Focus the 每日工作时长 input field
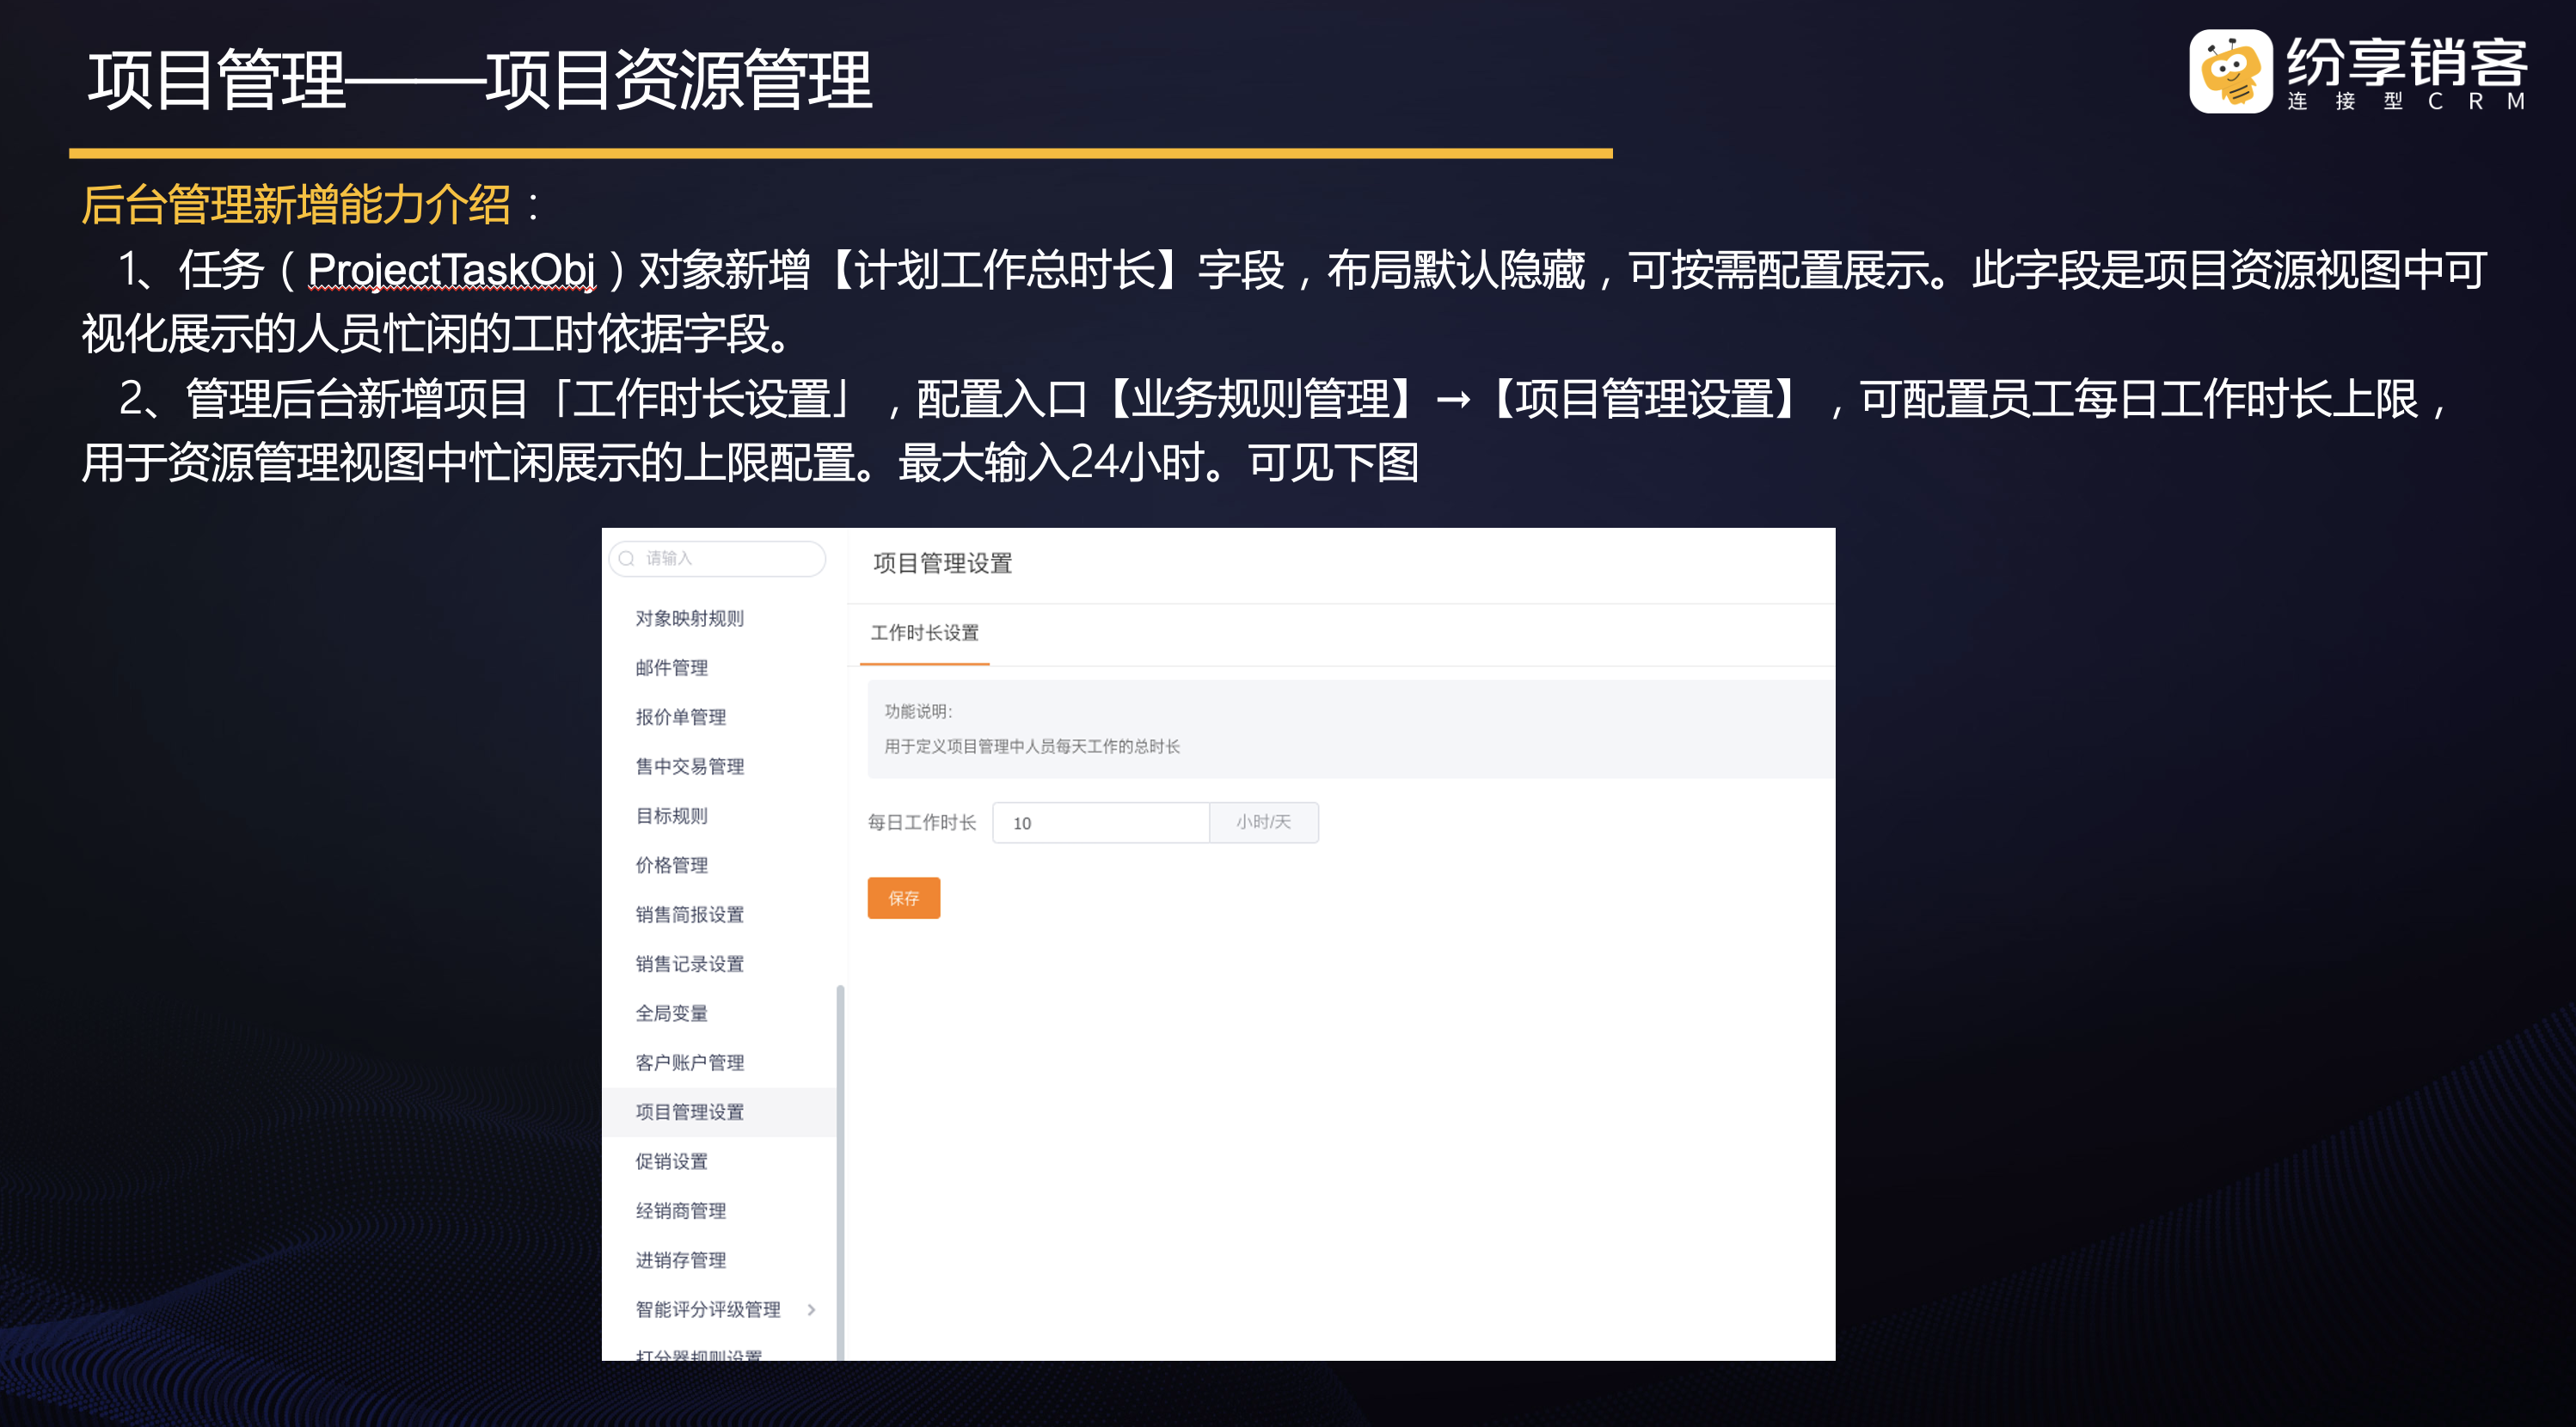Viewport: 2576px width, 1427px height. pyautogui.click(x=1100, y=823)
